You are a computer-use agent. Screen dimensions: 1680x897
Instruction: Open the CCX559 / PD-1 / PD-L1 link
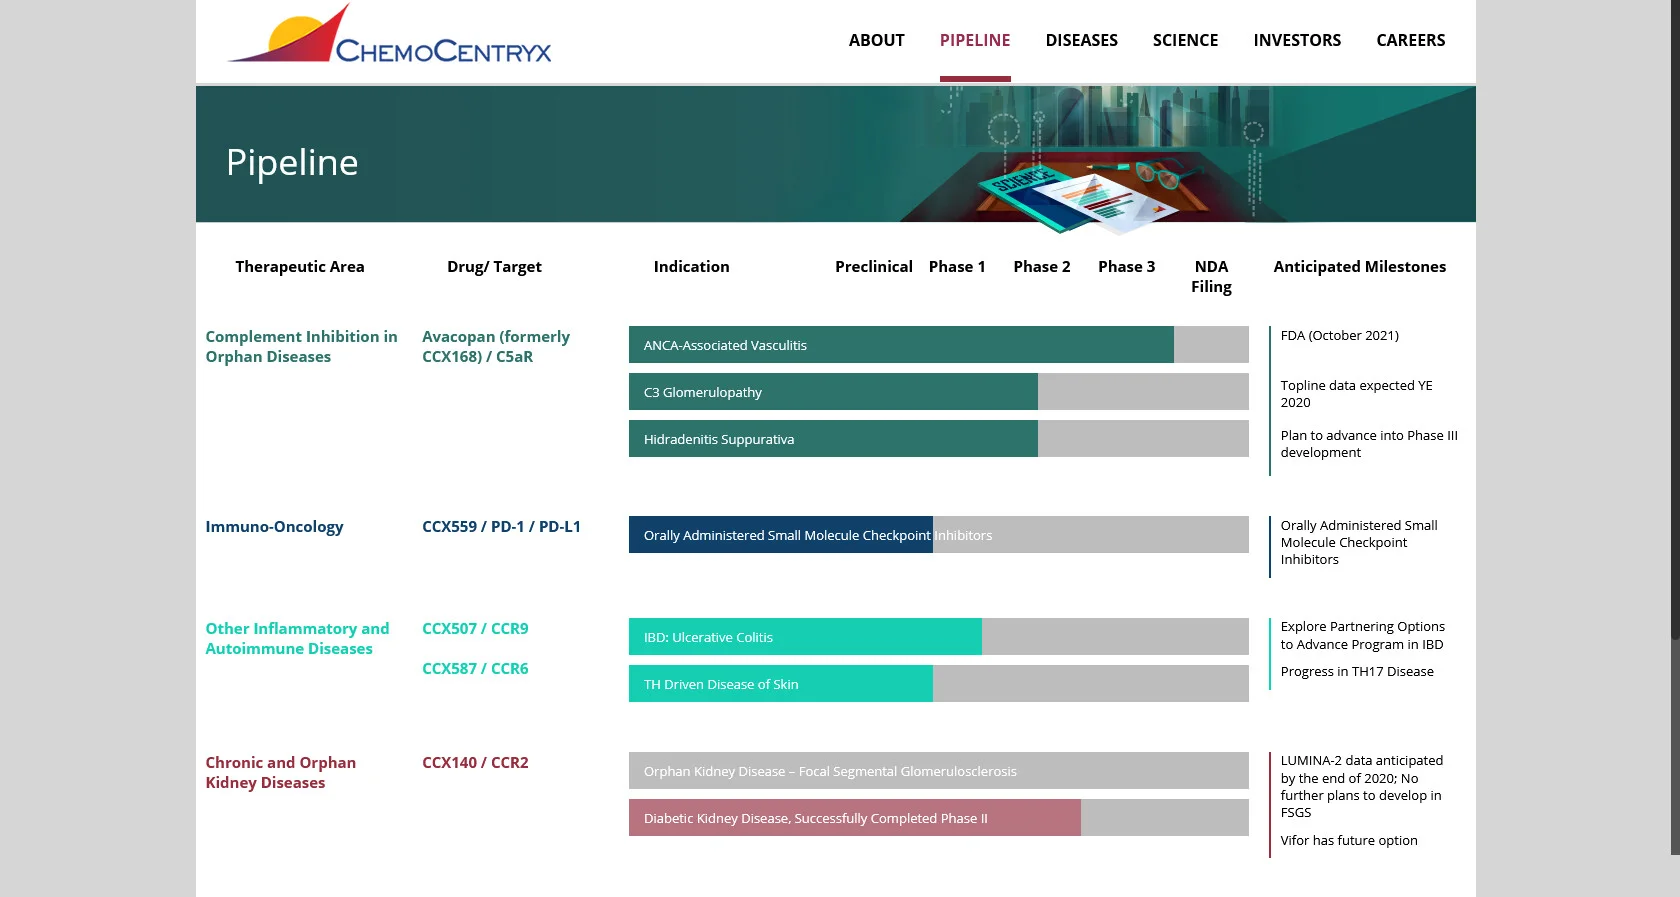pos(501,527)
